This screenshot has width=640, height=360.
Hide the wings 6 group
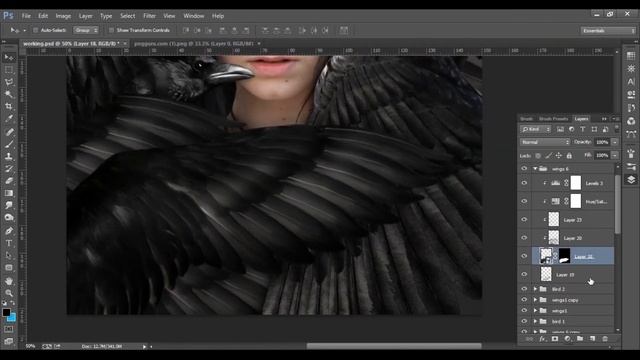click(524, 169)
